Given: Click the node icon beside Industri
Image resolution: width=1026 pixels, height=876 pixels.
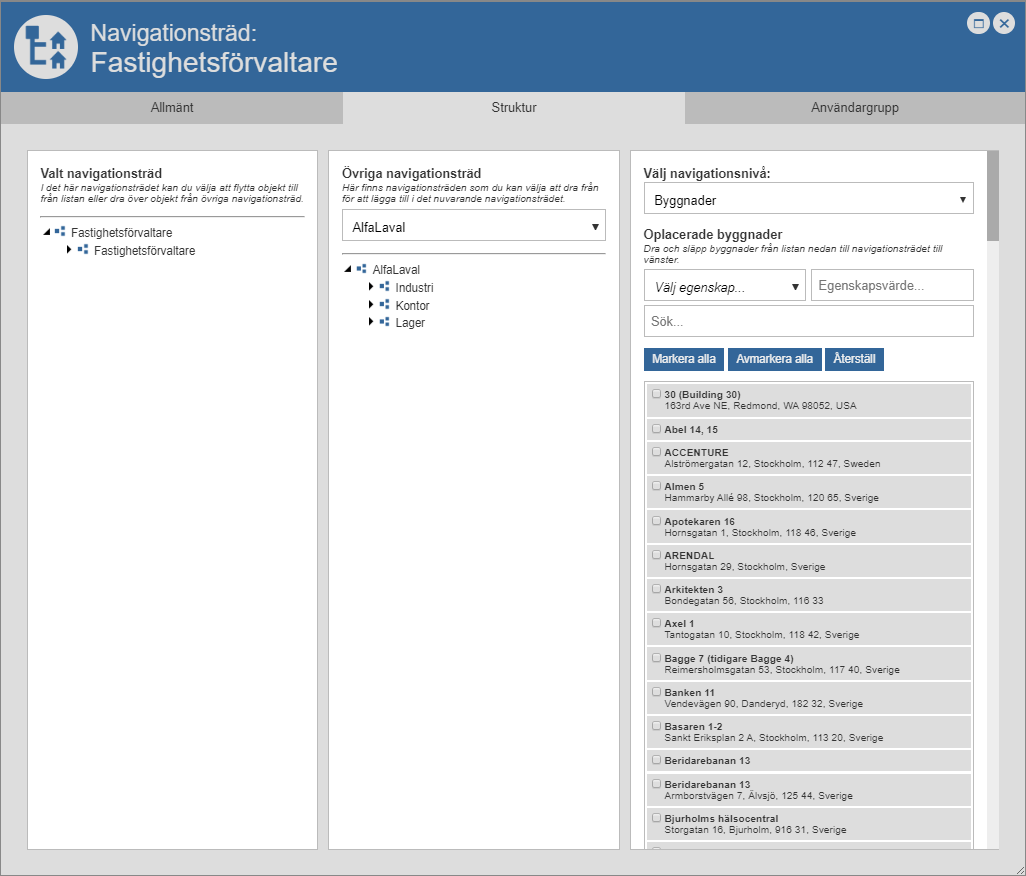Looking at the screenshot, I should click(x=384, y=287).
